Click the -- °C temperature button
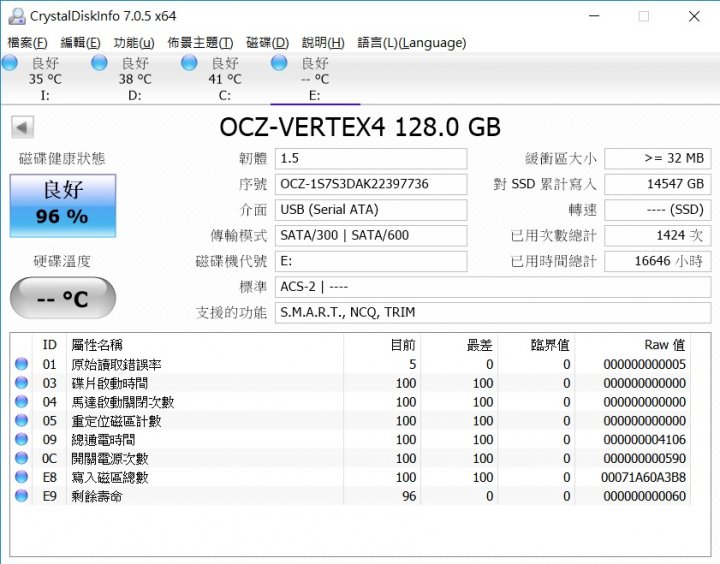Viewport: 720px width, 564px height. tap(63, 298)
